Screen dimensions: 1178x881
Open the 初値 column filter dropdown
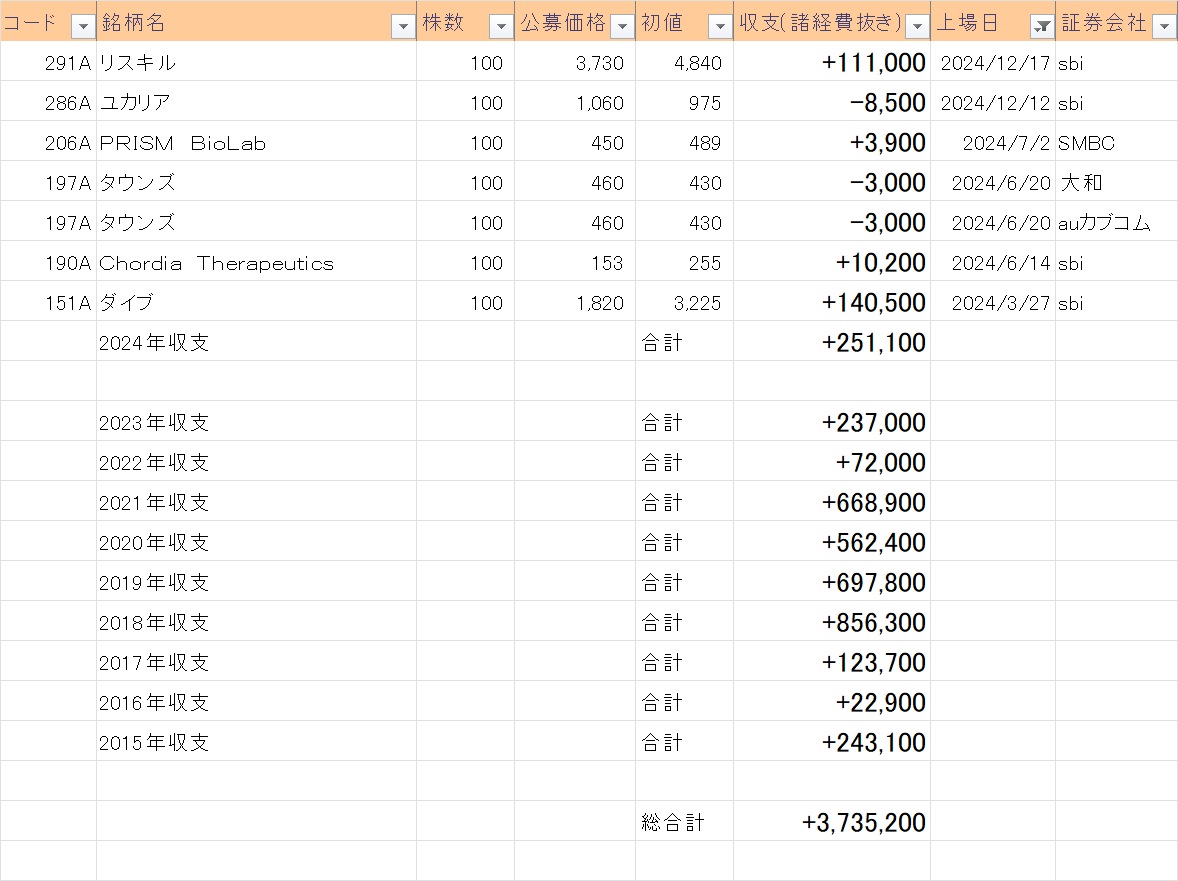[x=720, y=26]
